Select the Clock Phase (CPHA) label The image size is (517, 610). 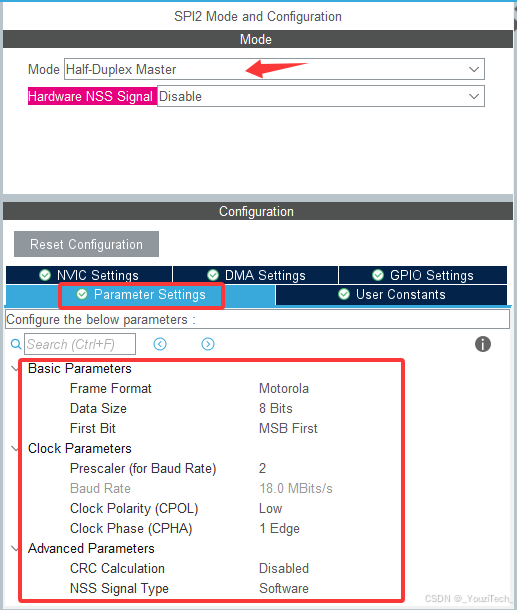tap(131, 528)
